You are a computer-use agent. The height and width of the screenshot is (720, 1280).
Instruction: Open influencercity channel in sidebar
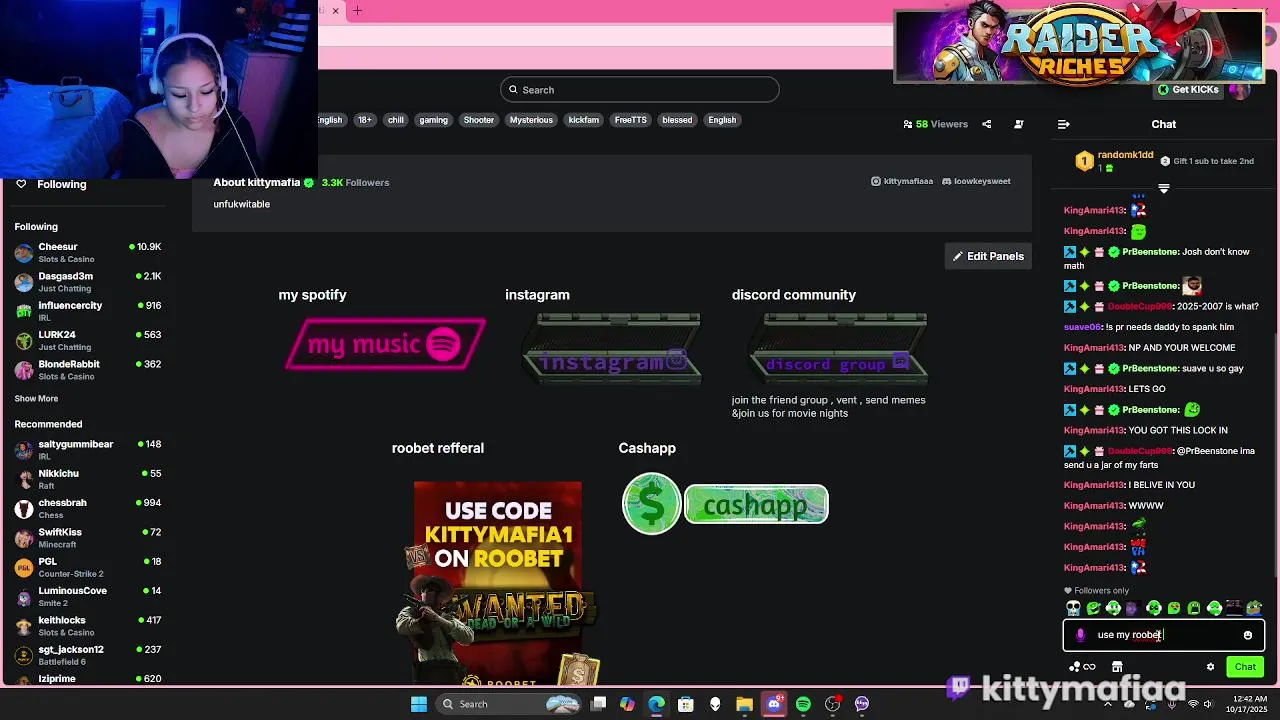coord(88,311)
